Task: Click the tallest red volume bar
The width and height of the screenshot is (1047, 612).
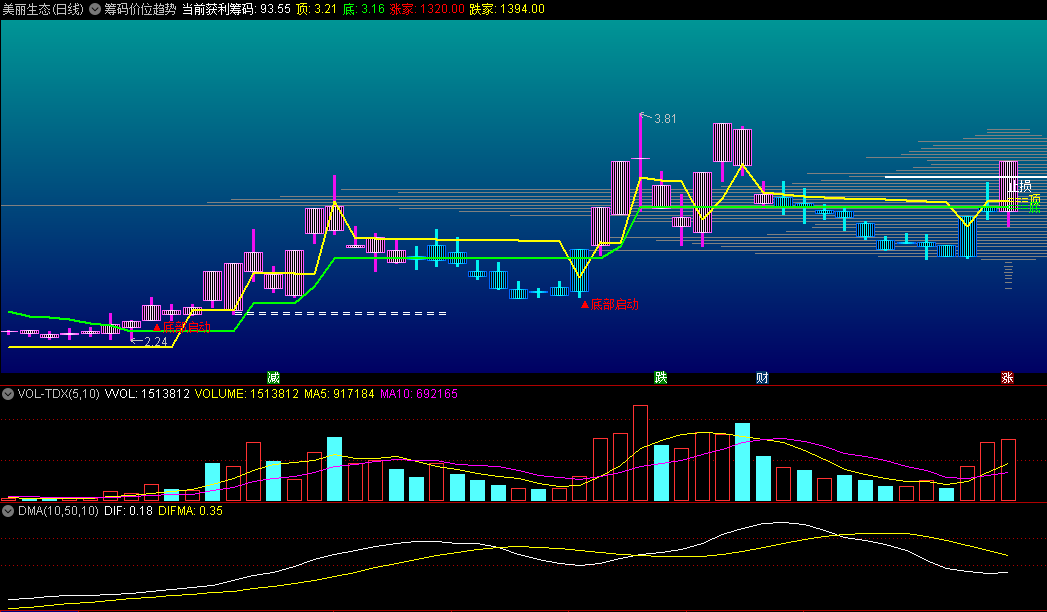Action: coord(640,453)
